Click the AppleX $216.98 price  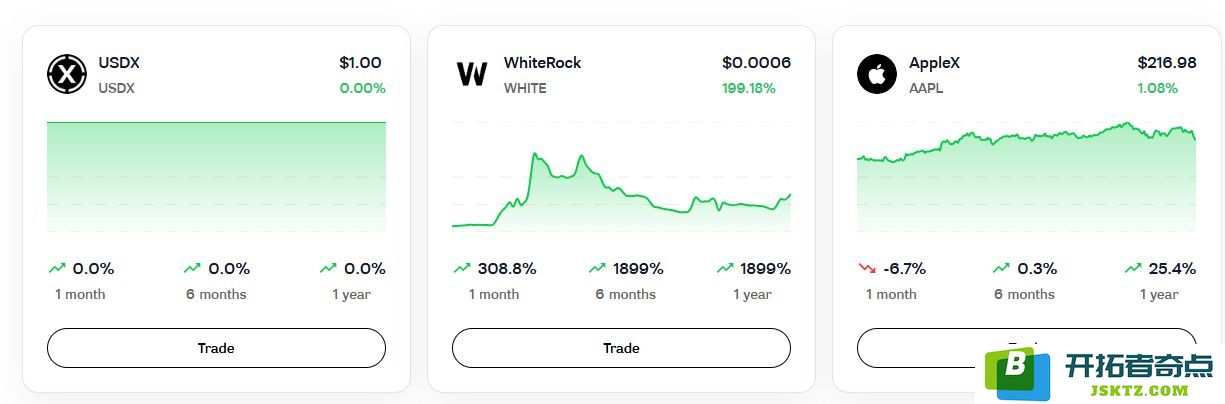pos(1167,62)
